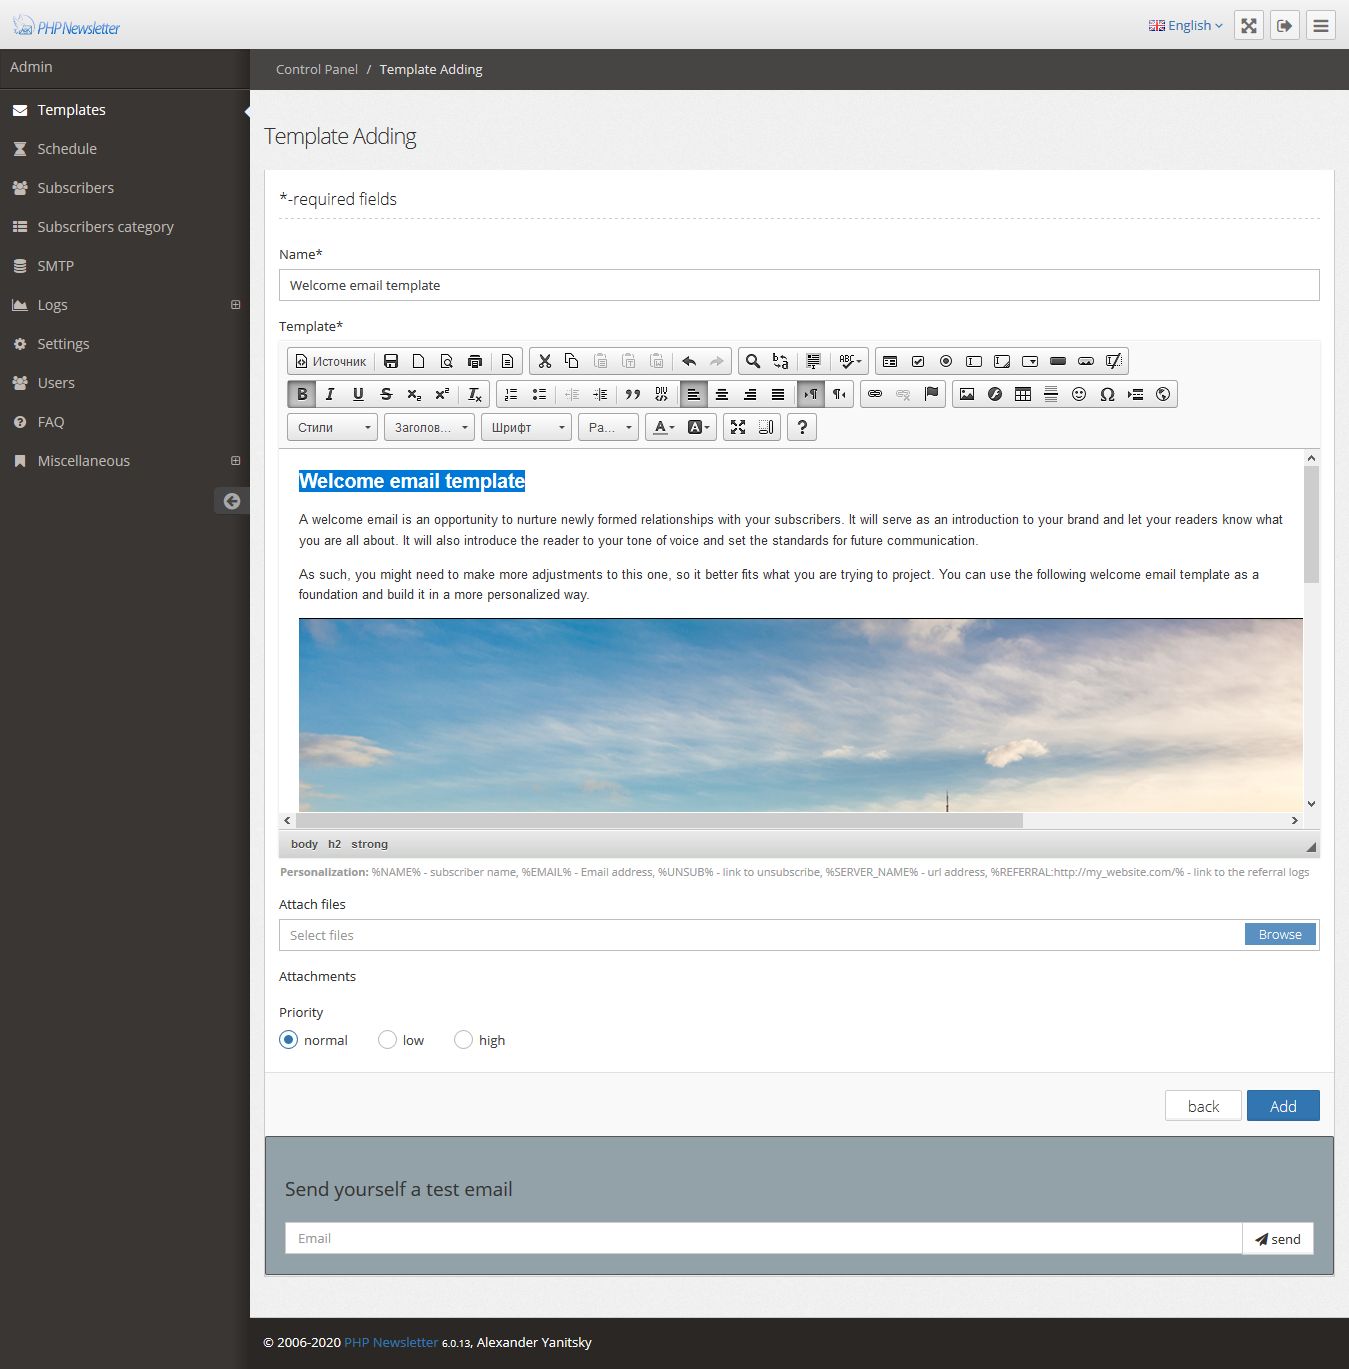Click the Add button
Image resolution: width=1349 pixels, height=1369 pixels.
[x=1283, y=1106]
